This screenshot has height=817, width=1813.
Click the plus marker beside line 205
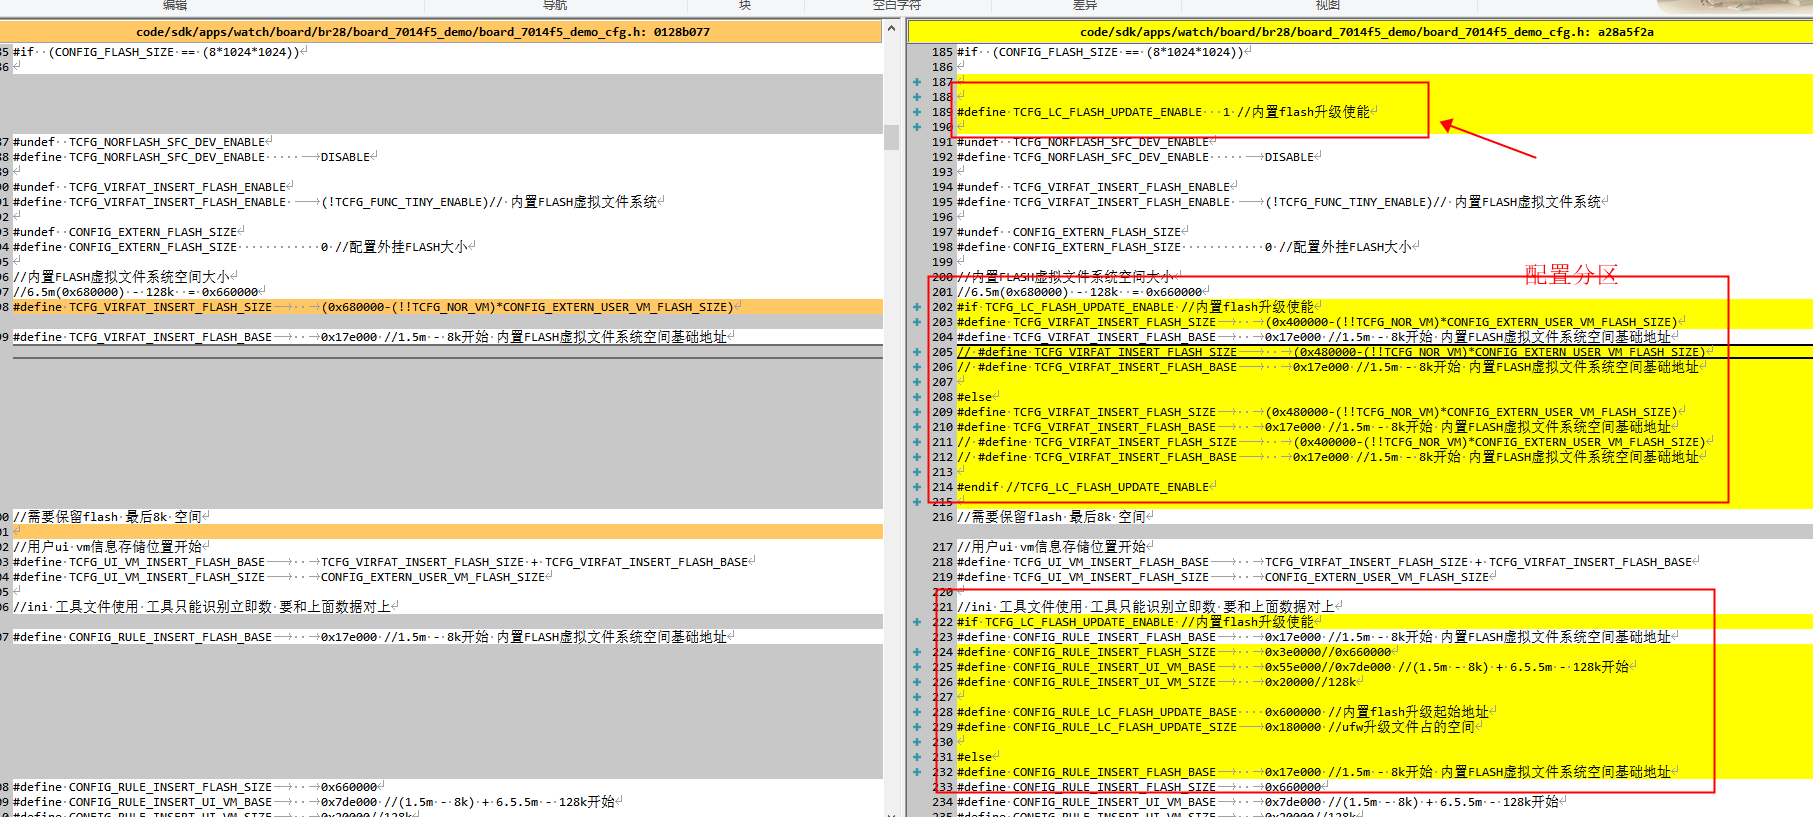917,352
